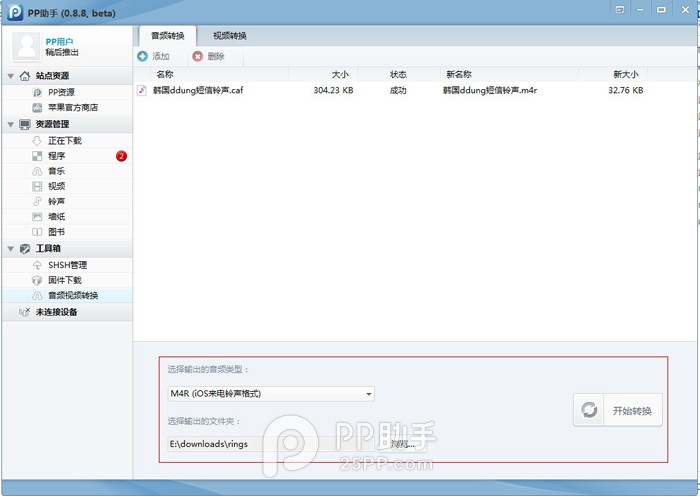This screenshot has height=496, width=700.
Task: Click the 固件下载 shield icon
Action: pos(37,280)
